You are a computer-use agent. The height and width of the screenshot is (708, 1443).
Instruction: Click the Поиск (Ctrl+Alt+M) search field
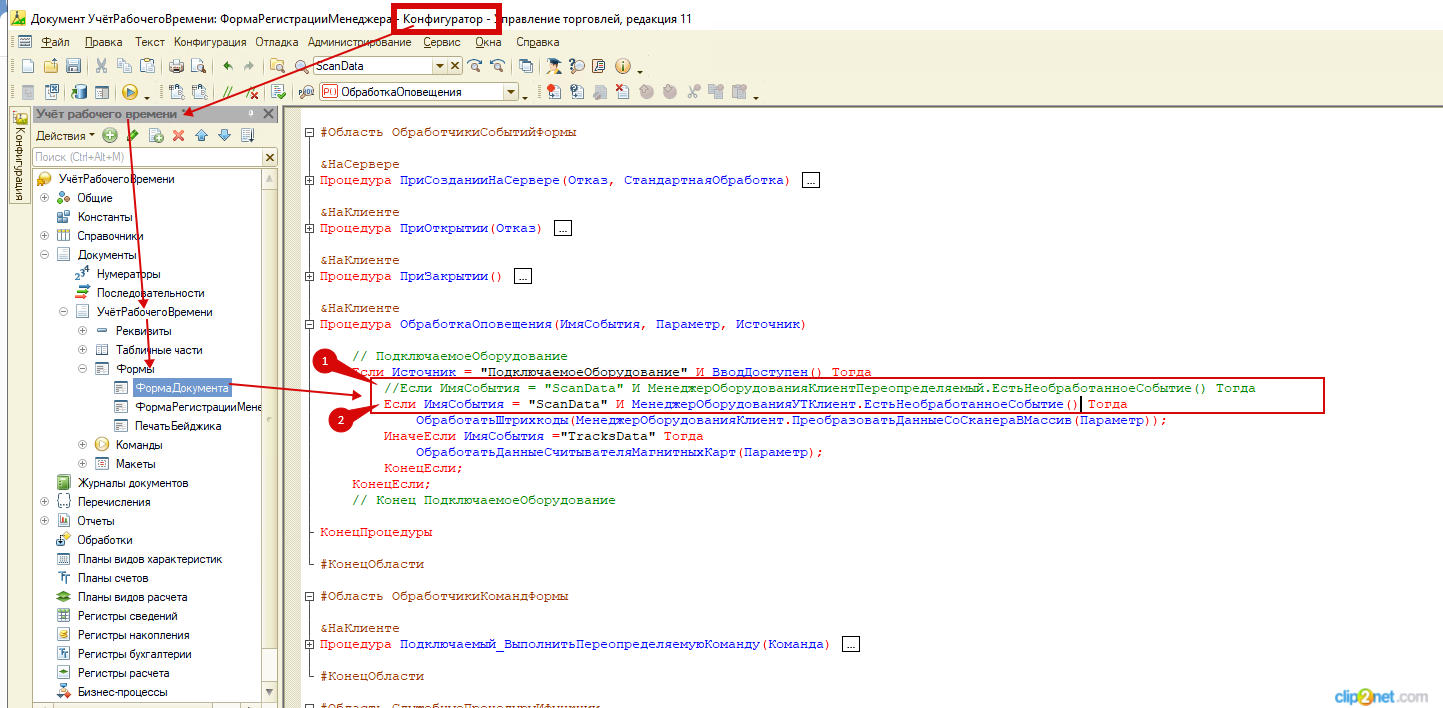point(147,157)
